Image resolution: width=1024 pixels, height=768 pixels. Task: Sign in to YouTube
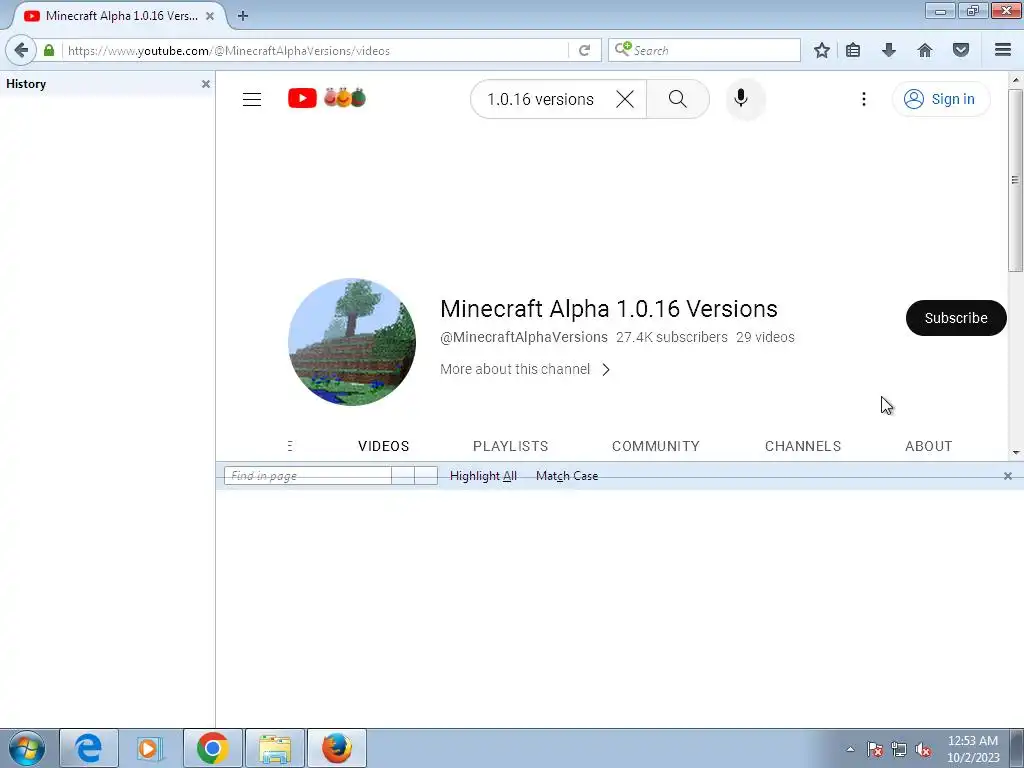(x=941, y=99)
